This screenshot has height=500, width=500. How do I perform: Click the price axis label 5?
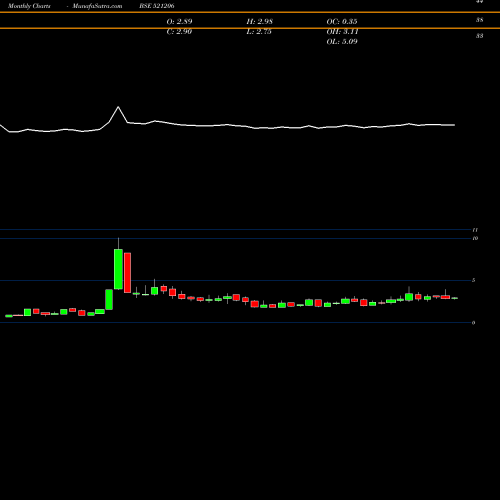[473, 280]
